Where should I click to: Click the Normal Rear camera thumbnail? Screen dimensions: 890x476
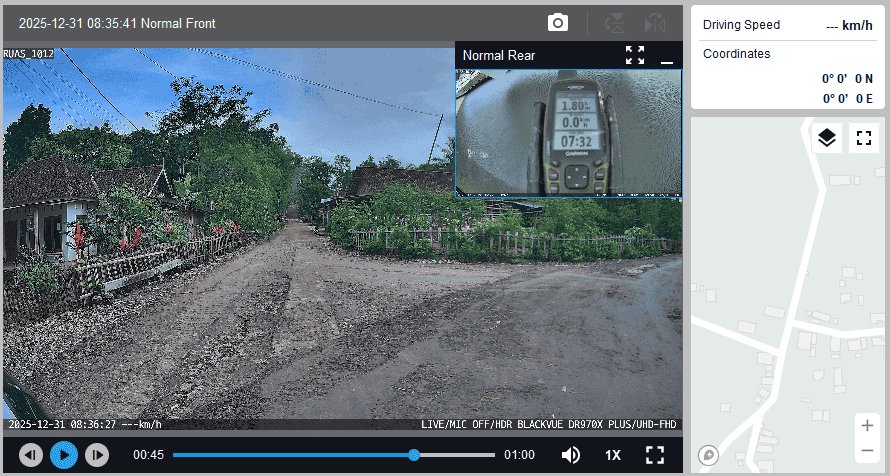tap(568, 132)
